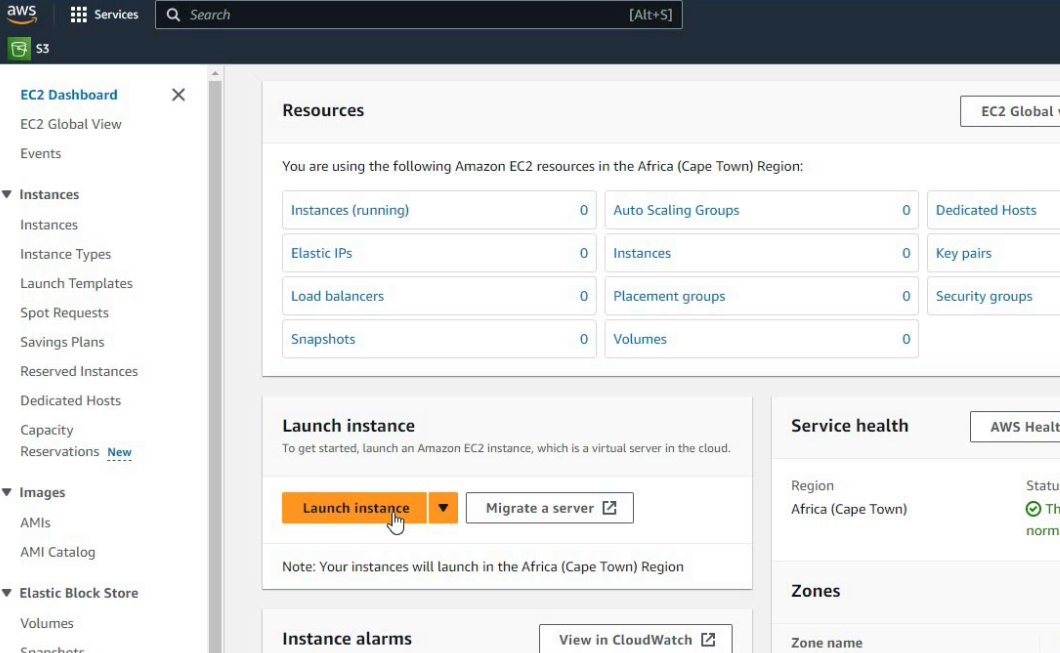Open EC2 Global View in the sidebar
The width and height of the screenshot is (1060, 653).
point(71,124)
